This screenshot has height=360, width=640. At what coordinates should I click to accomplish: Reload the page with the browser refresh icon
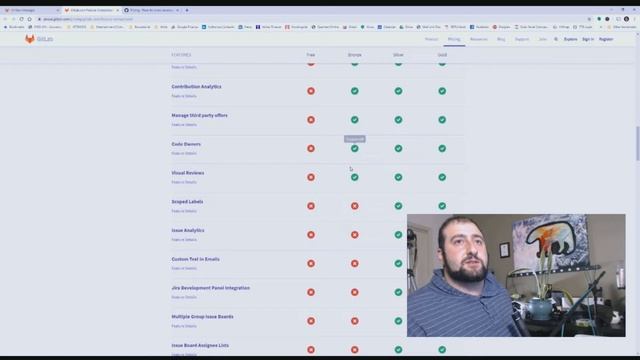(21, 19)
